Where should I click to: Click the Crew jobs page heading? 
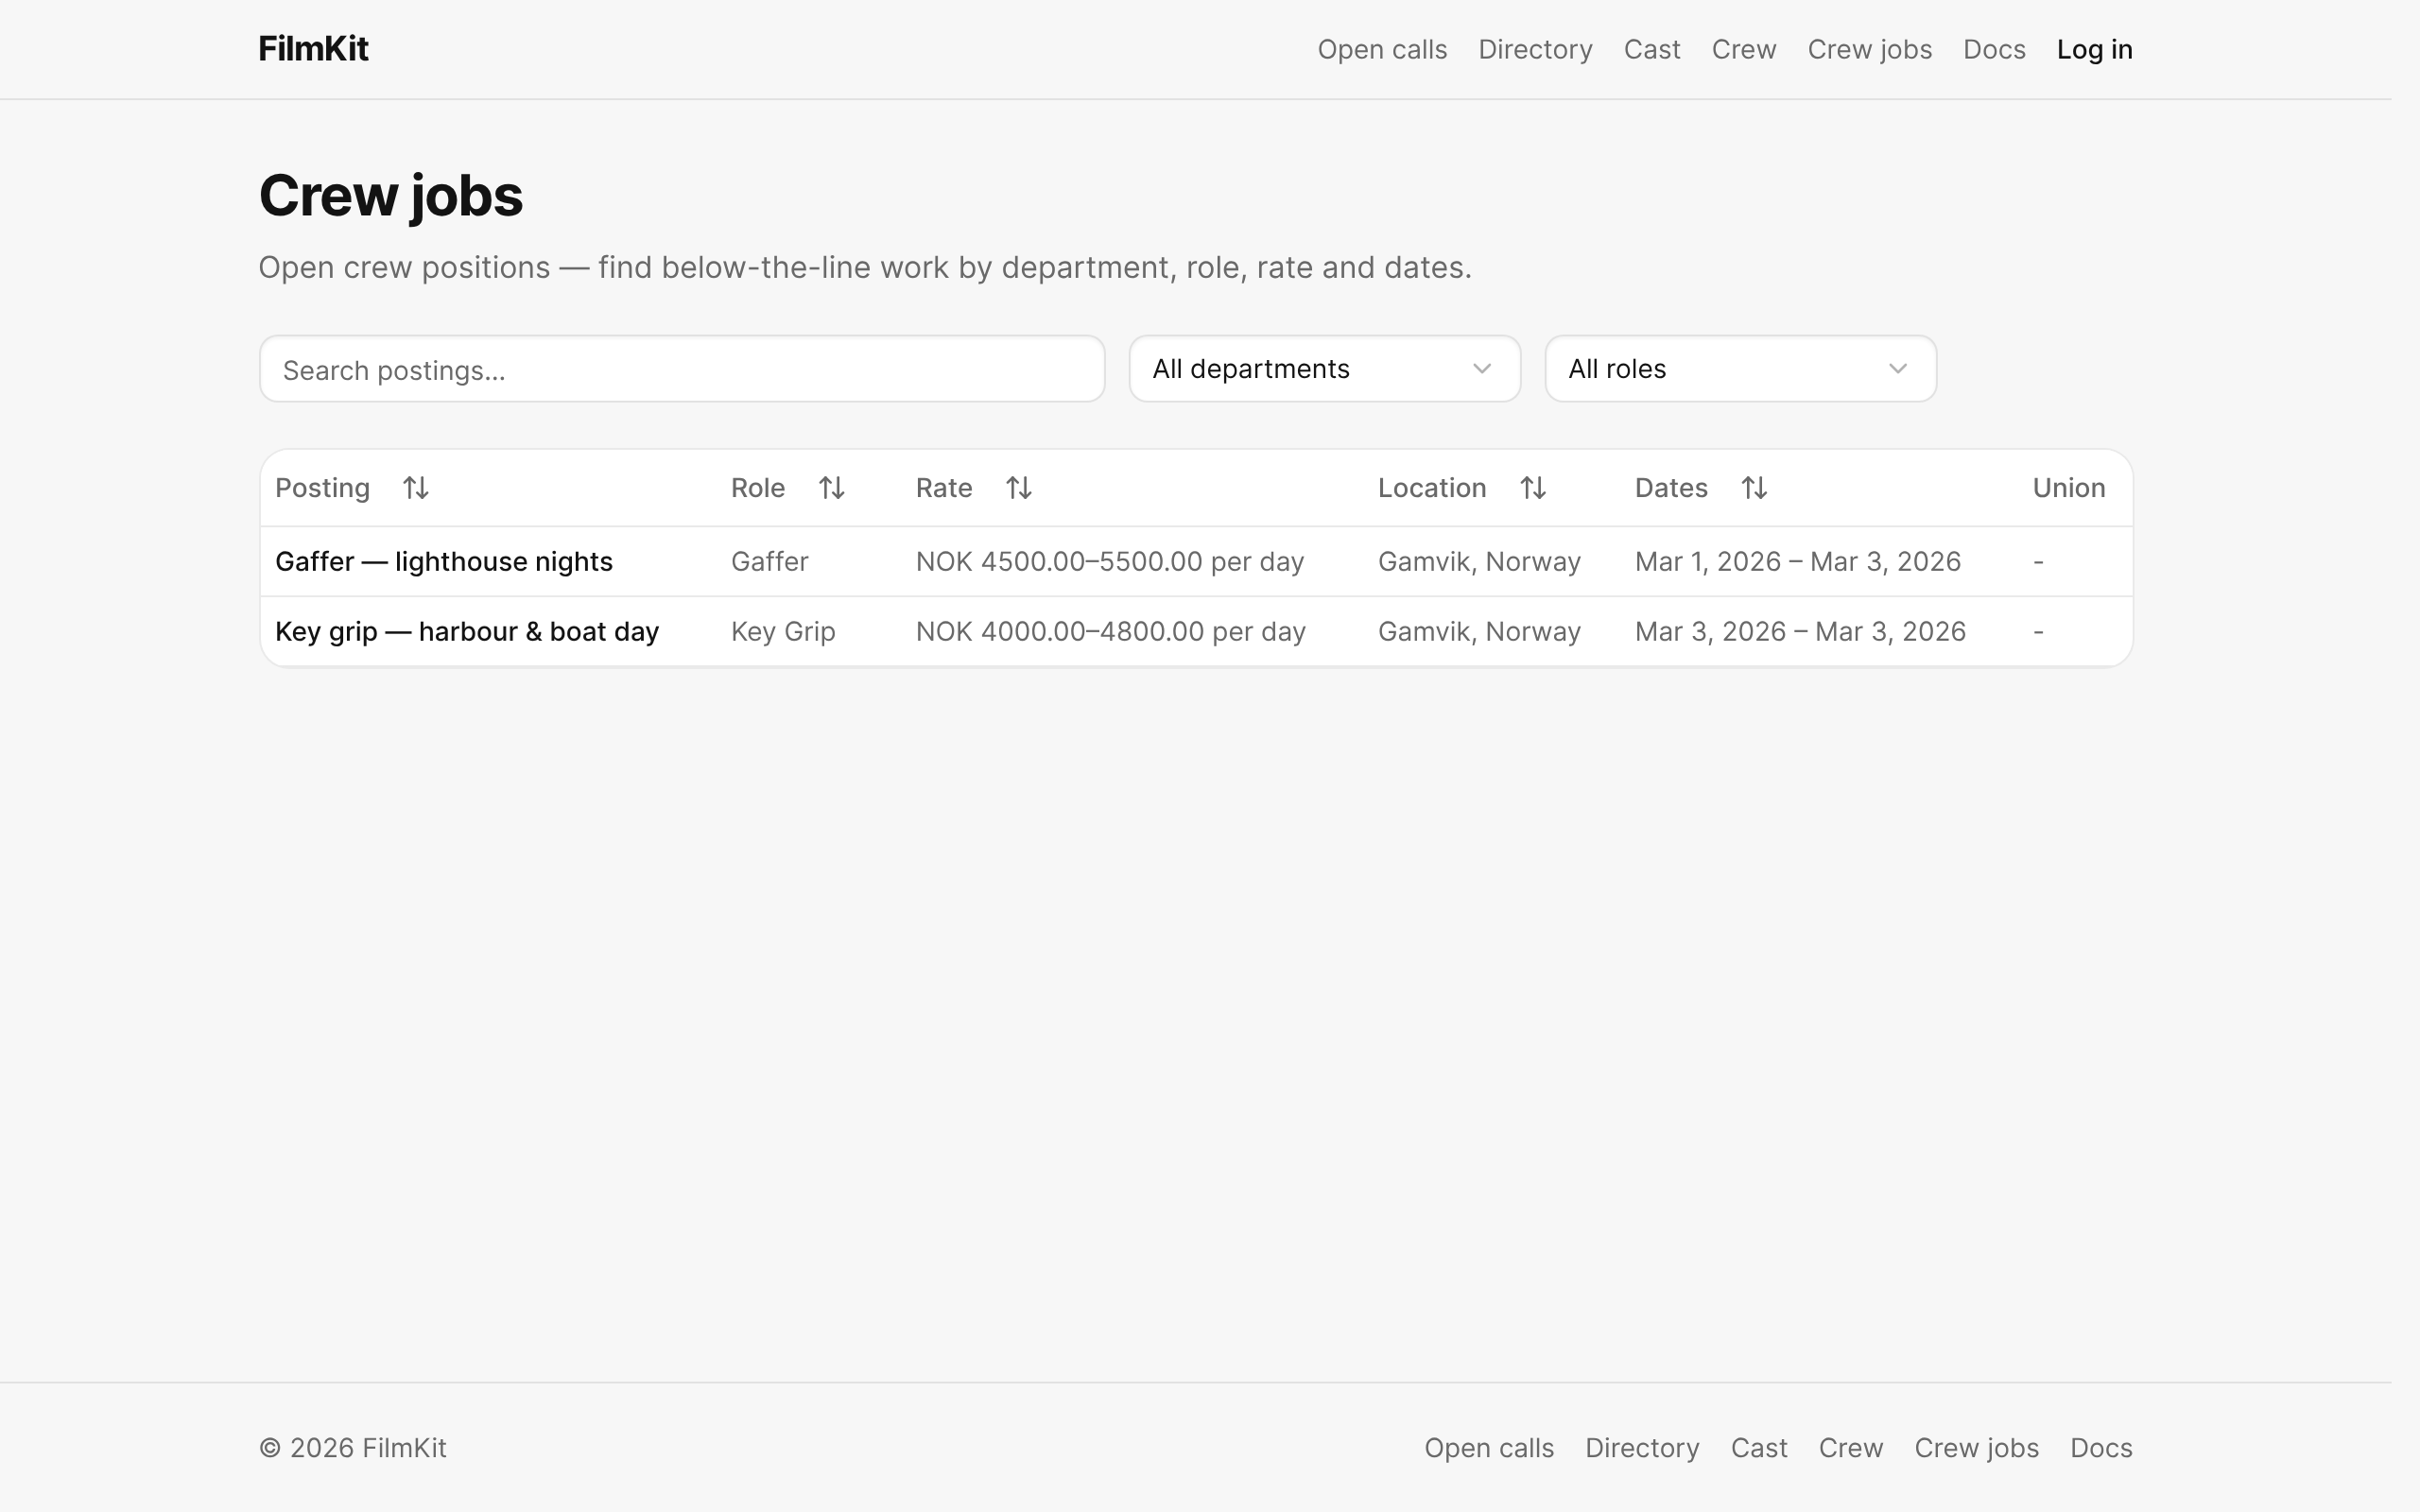390,195
